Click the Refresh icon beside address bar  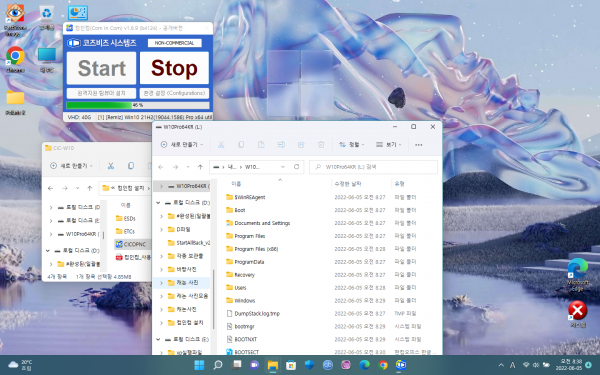[x=296, y=167]
